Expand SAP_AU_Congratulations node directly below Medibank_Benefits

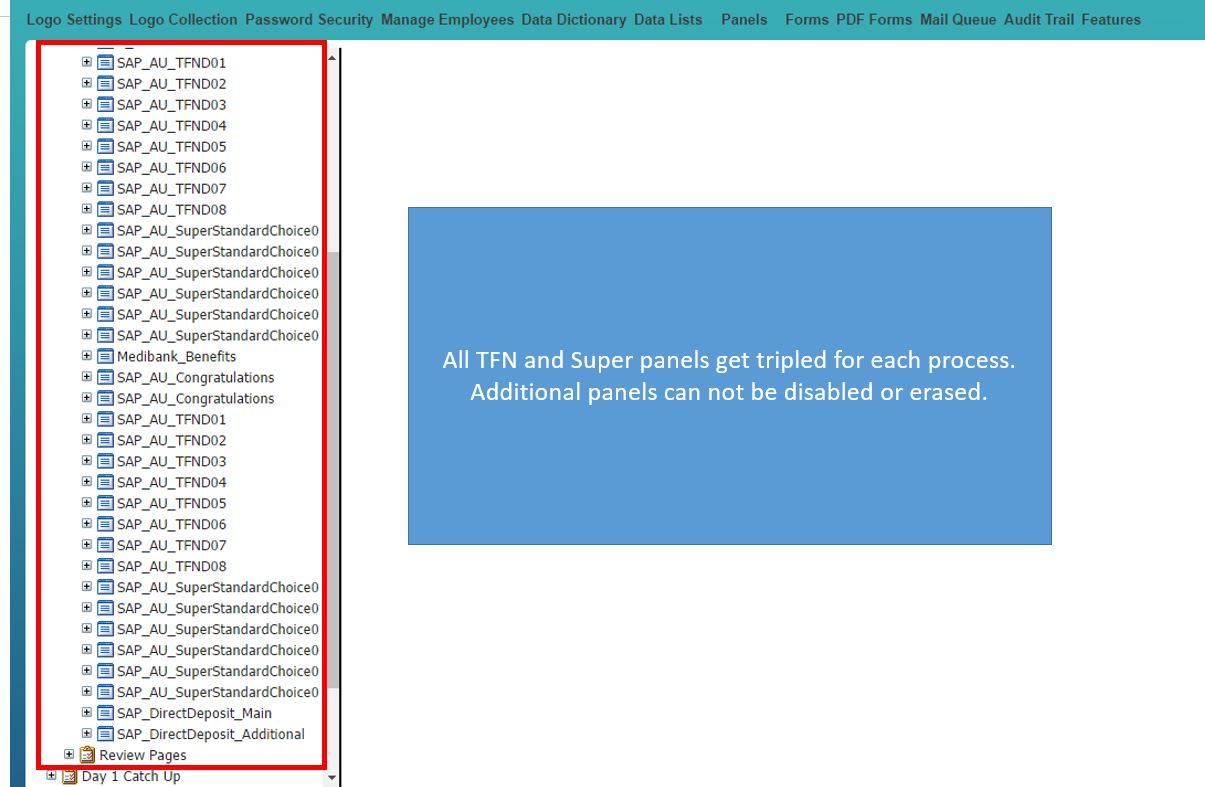pyautogui.click(x=87, y=377)
